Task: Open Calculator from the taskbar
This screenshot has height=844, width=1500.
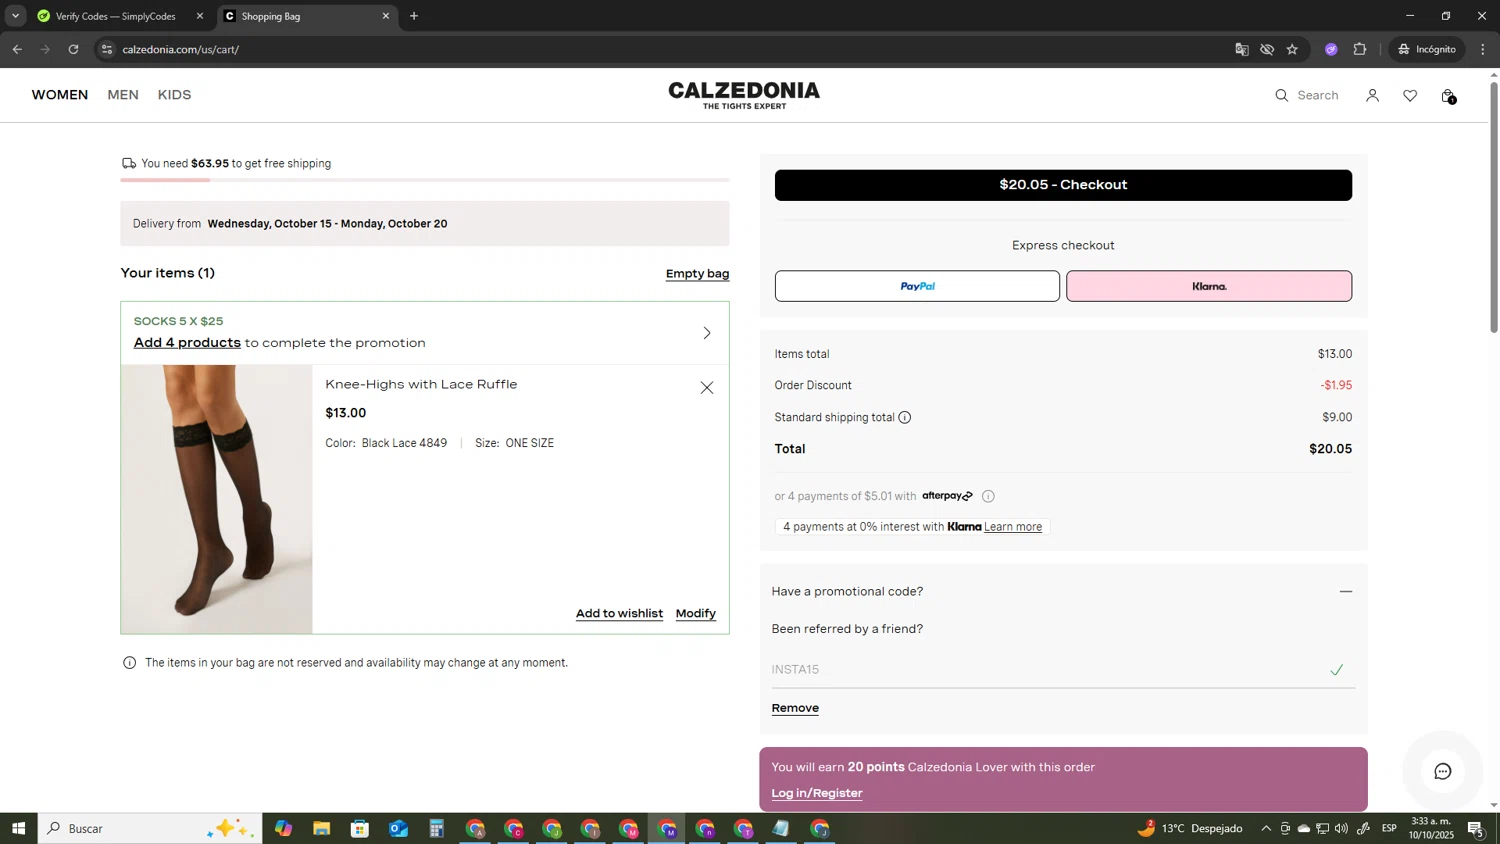Action: (436, 828)
